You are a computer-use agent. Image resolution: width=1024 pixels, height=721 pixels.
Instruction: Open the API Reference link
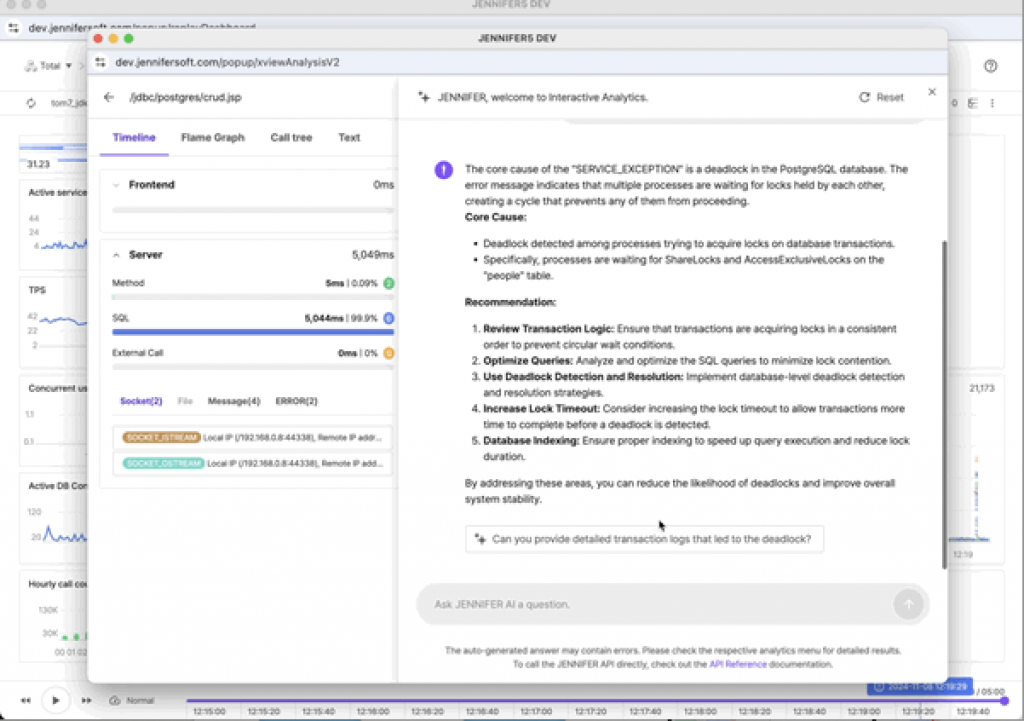pyautogui.click(x=738, y=664)
